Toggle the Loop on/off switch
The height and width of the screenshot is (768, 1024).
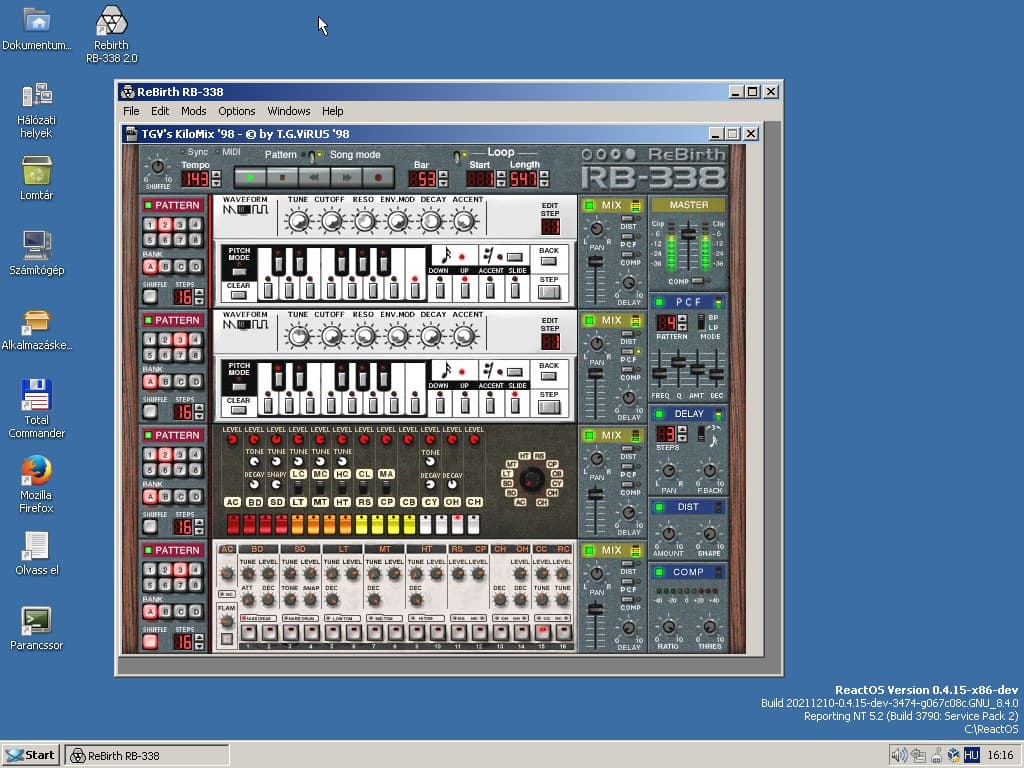(456, 156)
